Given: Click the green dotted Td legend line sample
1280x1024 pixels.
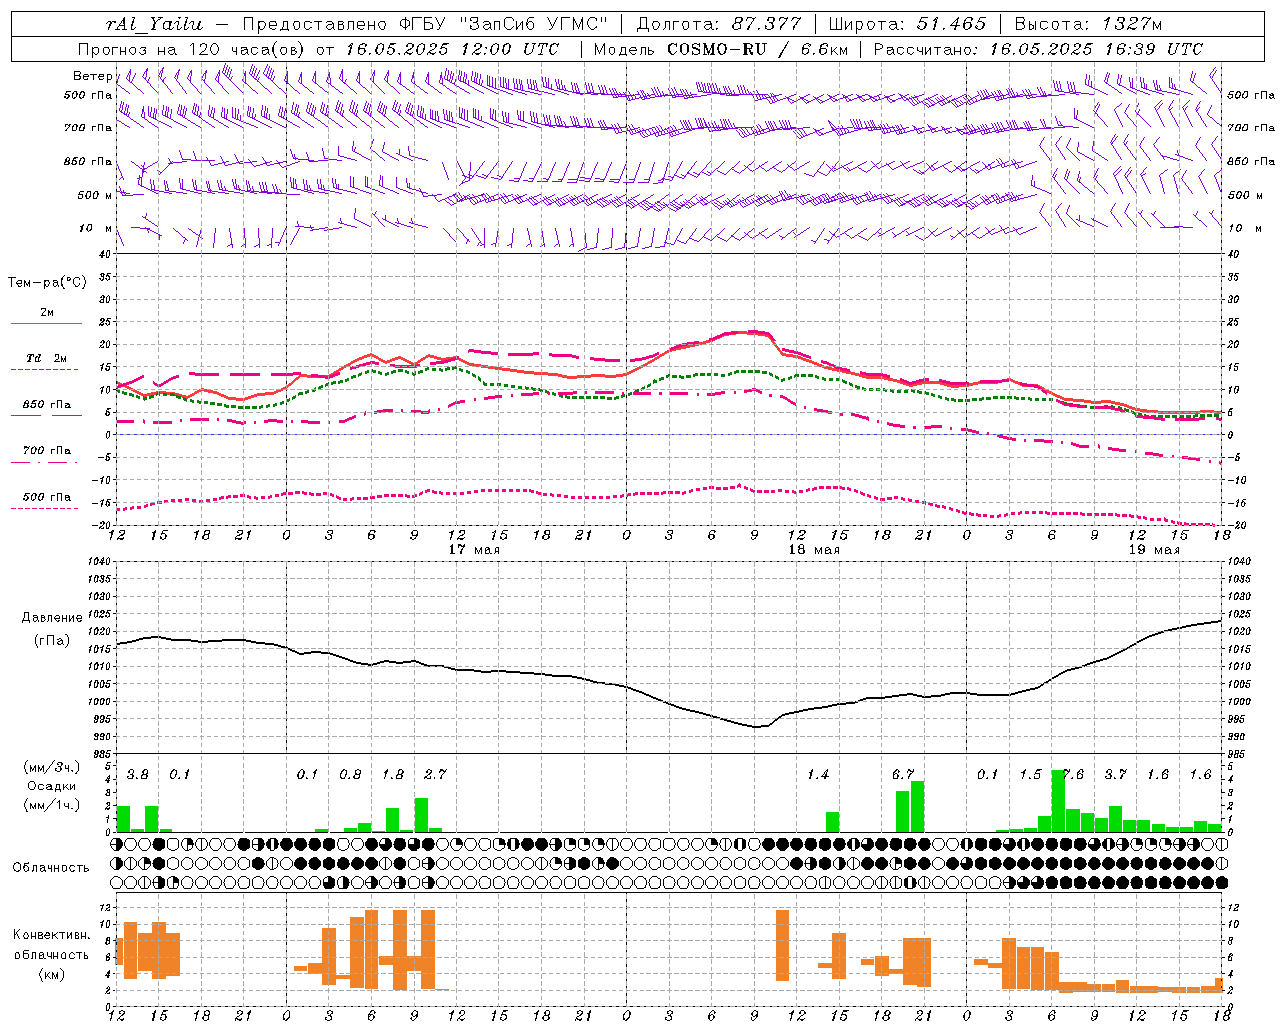Looking at the screenshot, I should pos(44,370).
